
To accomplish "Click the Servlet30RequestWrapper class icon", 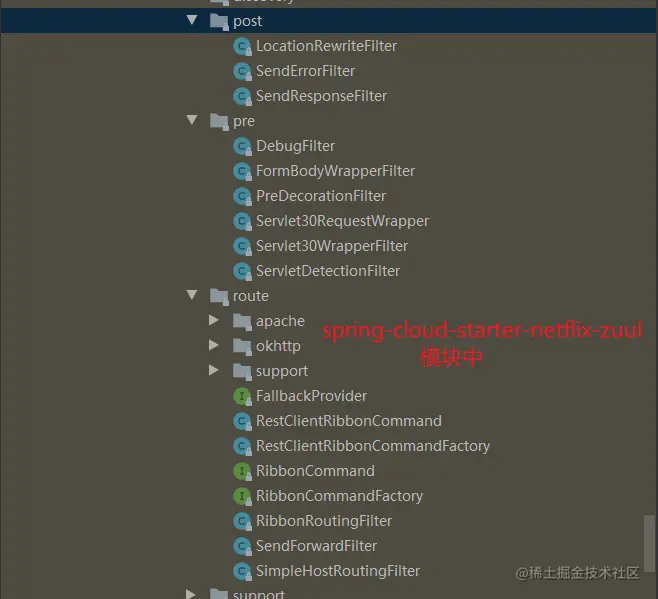I will [x=243, y=221].
